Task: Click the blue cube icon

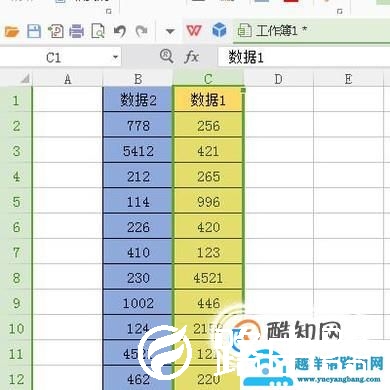Action: point(219,30)
